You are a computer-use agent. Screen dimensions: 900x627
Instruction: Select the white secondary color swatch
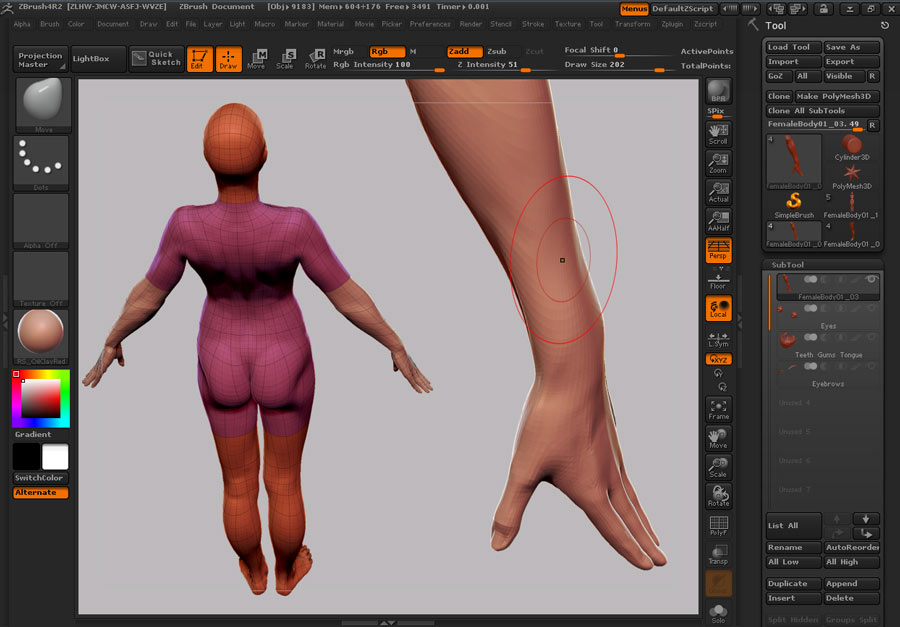pyautogui.click(x=55, y=457)
